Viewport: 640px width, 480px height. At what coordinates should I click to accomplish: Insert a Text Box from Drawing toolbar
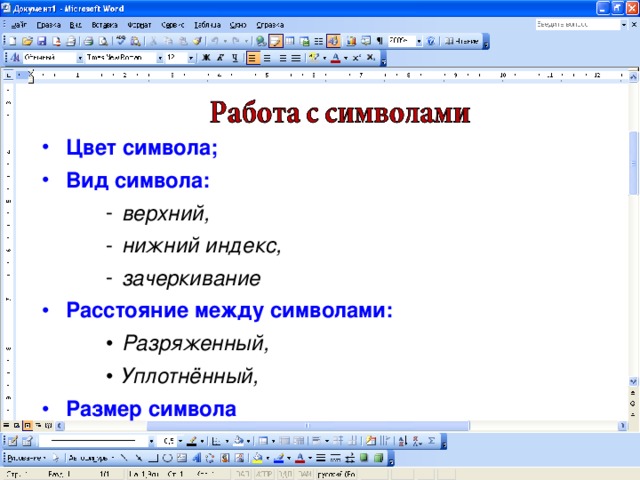pyautogui.click(x=182, y=458)
